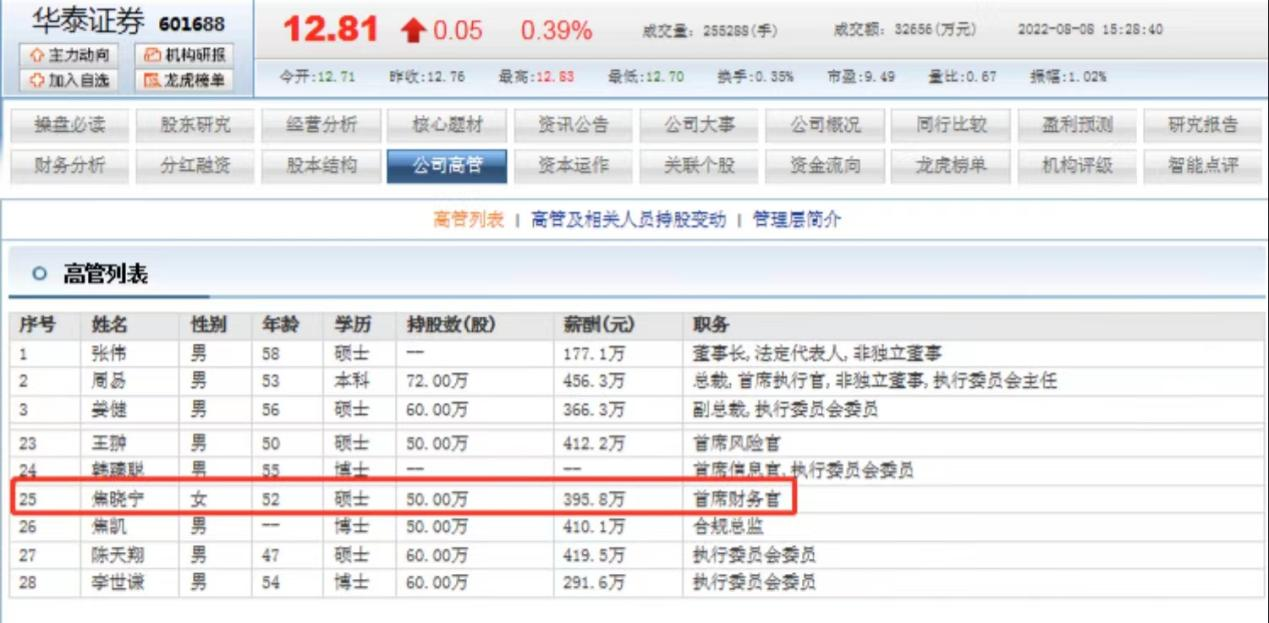Click name 姜健 in row 3
The width and height of the screenshot is (1269, 623).
110,409
